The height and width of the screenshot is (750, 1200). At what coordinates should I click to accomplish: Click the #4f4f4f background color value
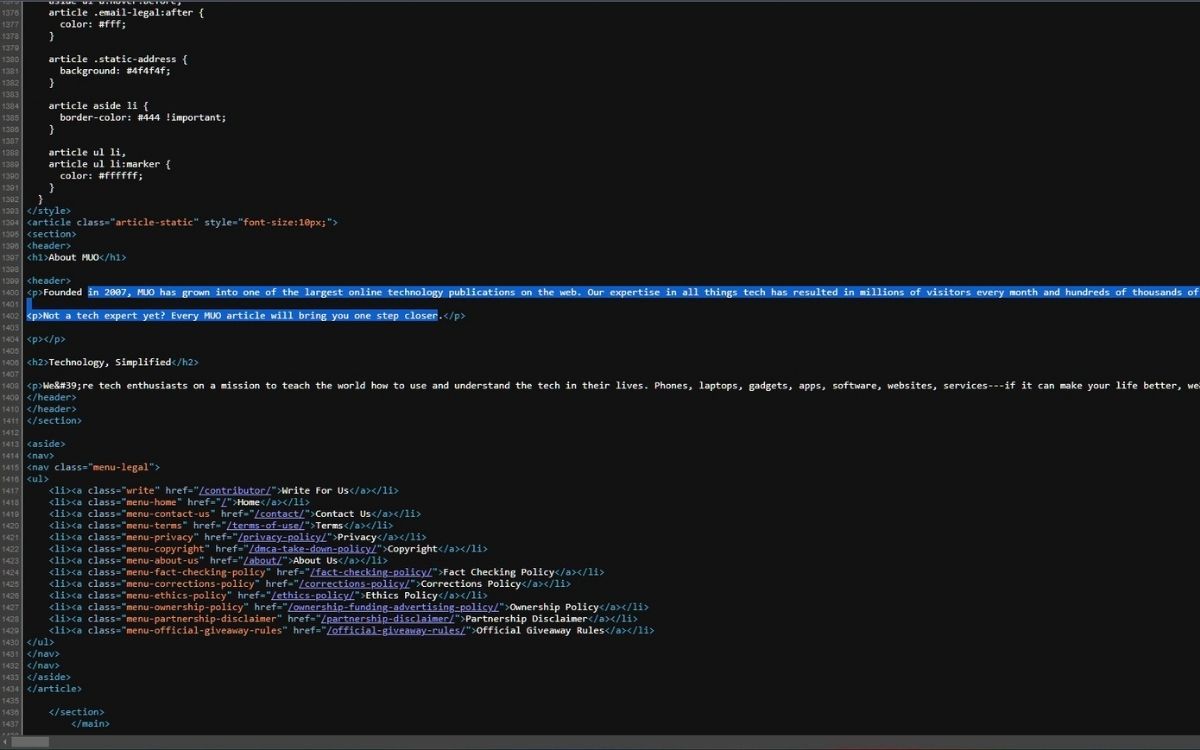[x=148, y=71]
